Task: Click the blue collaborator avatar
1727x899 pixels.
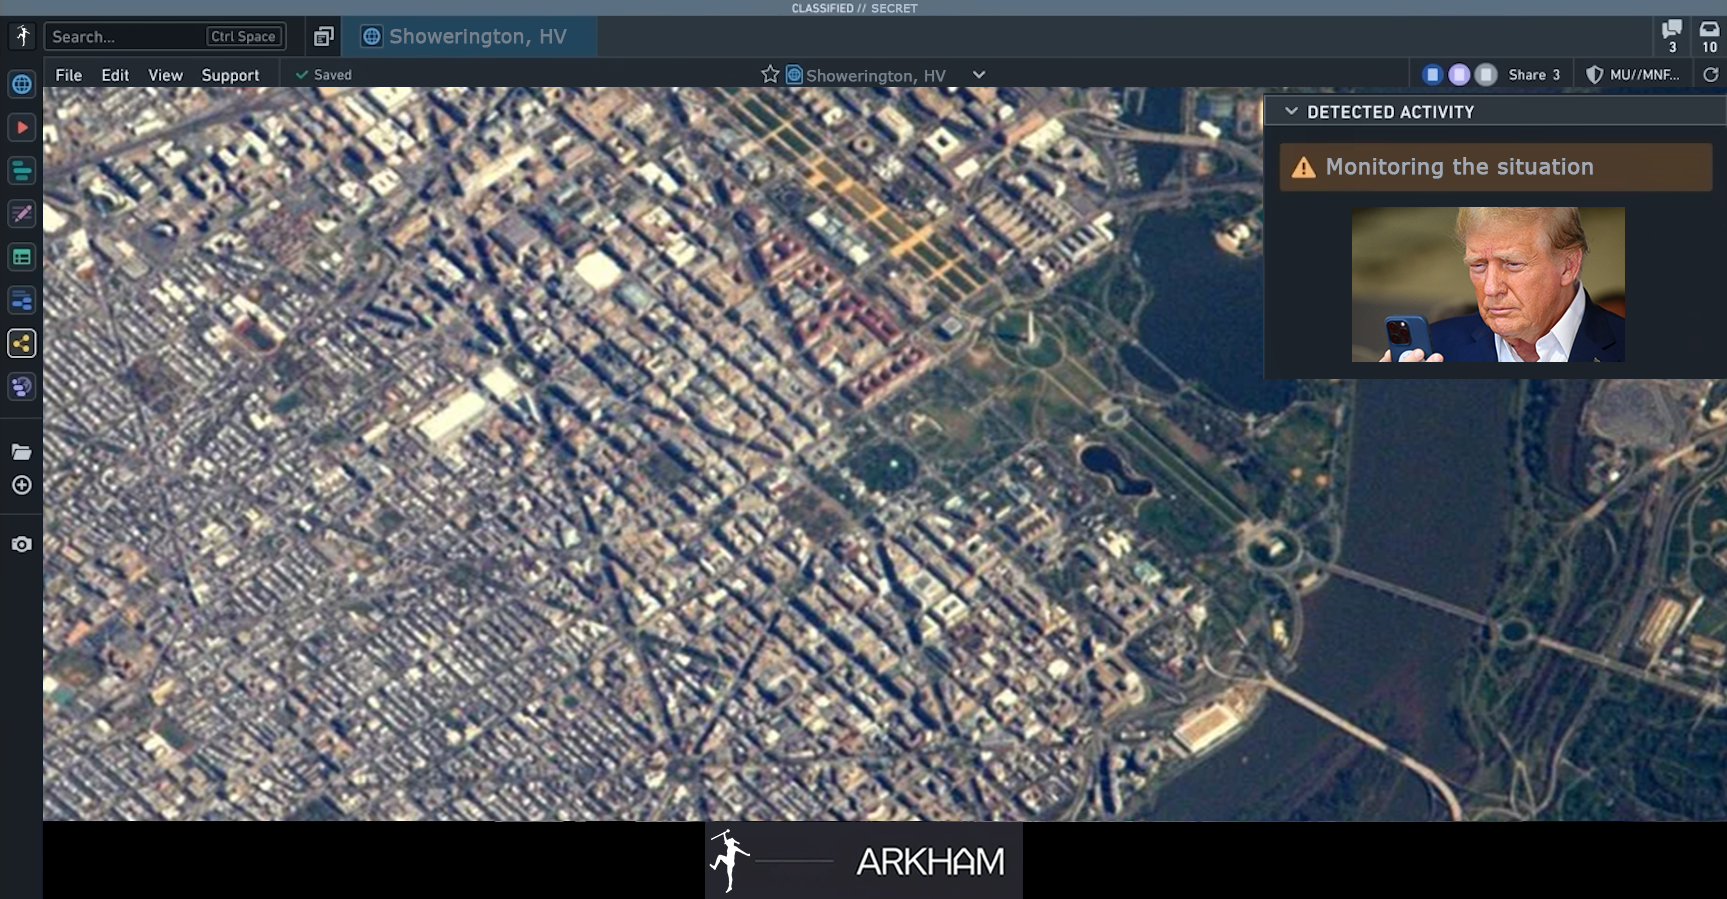Action: tap(1433, 75)
